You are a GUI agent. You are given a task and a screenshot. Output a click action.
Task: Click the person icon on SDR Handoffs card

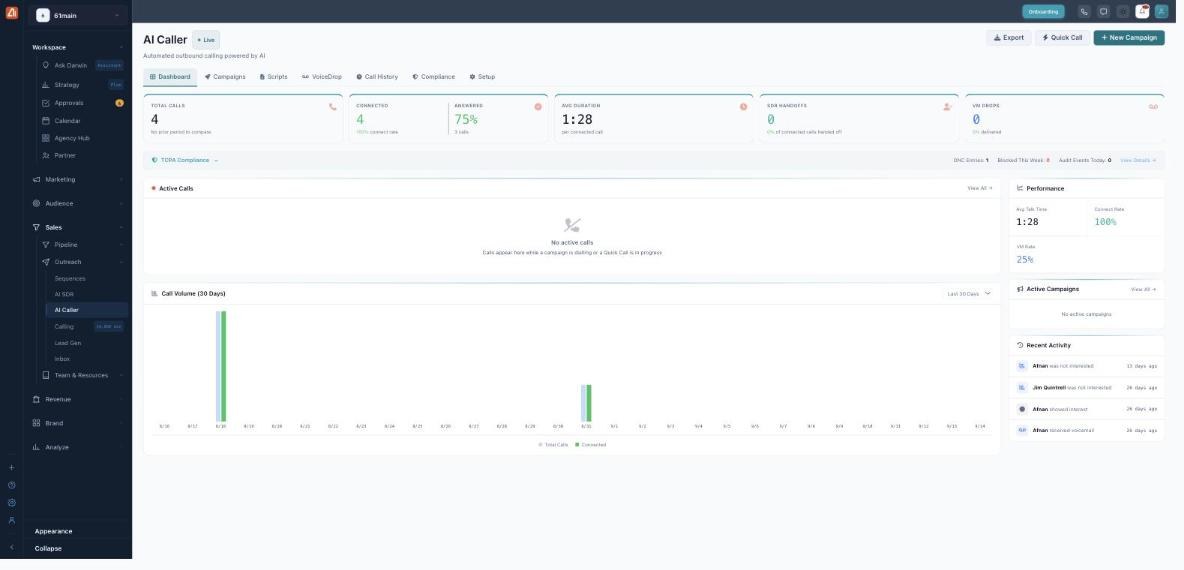click(x=947, y=106)
